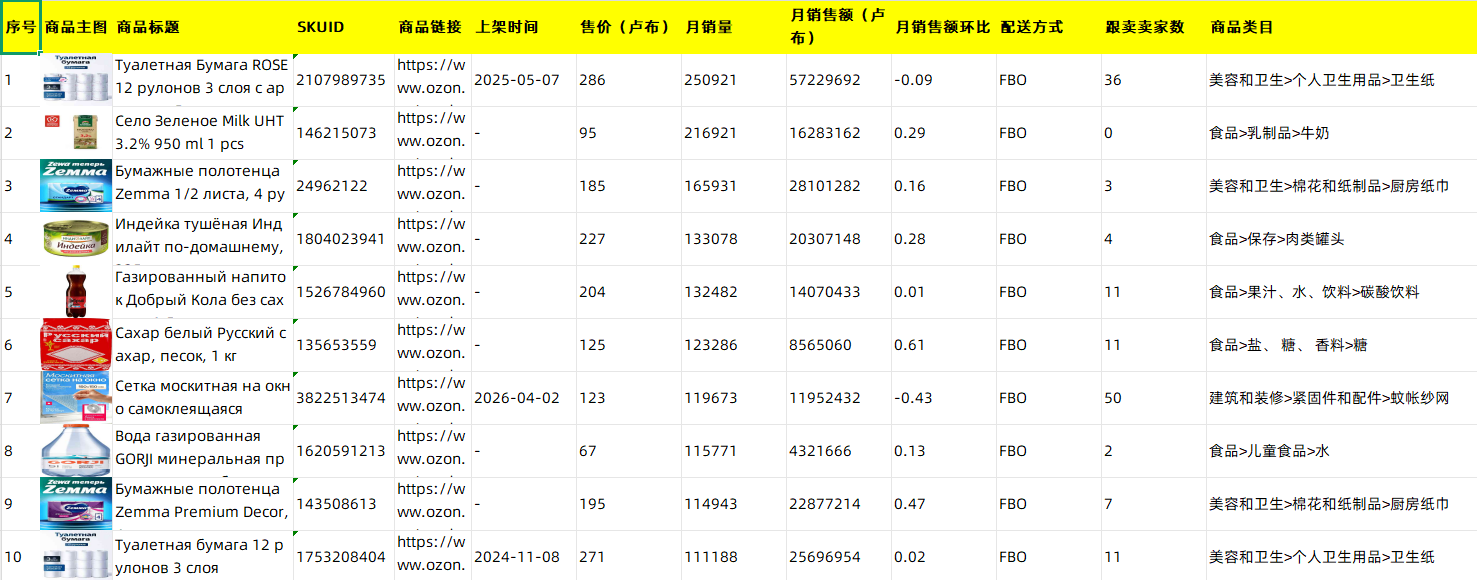Select FBO delivery cell in row 5
1477x580 pixels.
point(1048,292)
